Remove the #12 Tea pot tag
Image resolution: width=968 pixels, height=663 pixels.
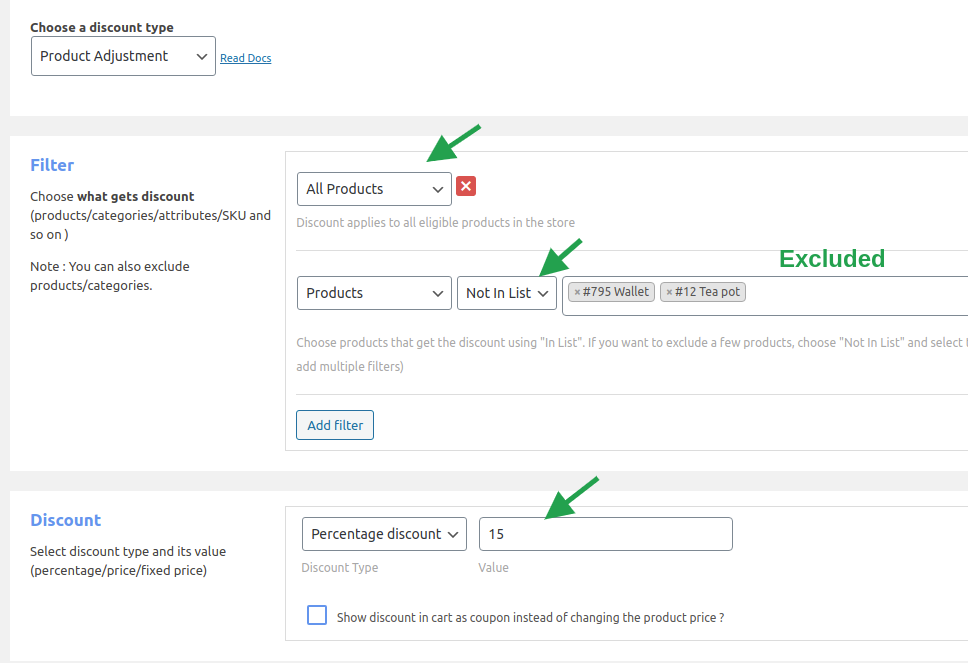tap(669, 292)
